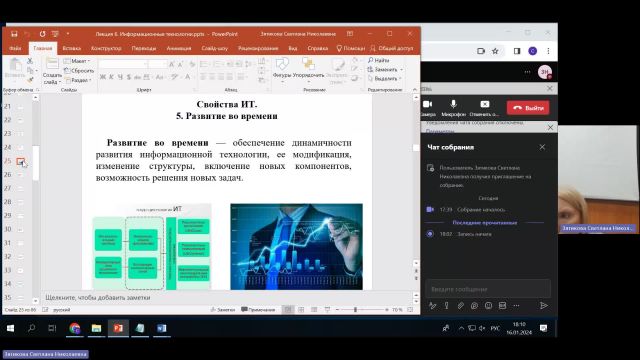Switch to Reading view in status bar

pos(314,310)
